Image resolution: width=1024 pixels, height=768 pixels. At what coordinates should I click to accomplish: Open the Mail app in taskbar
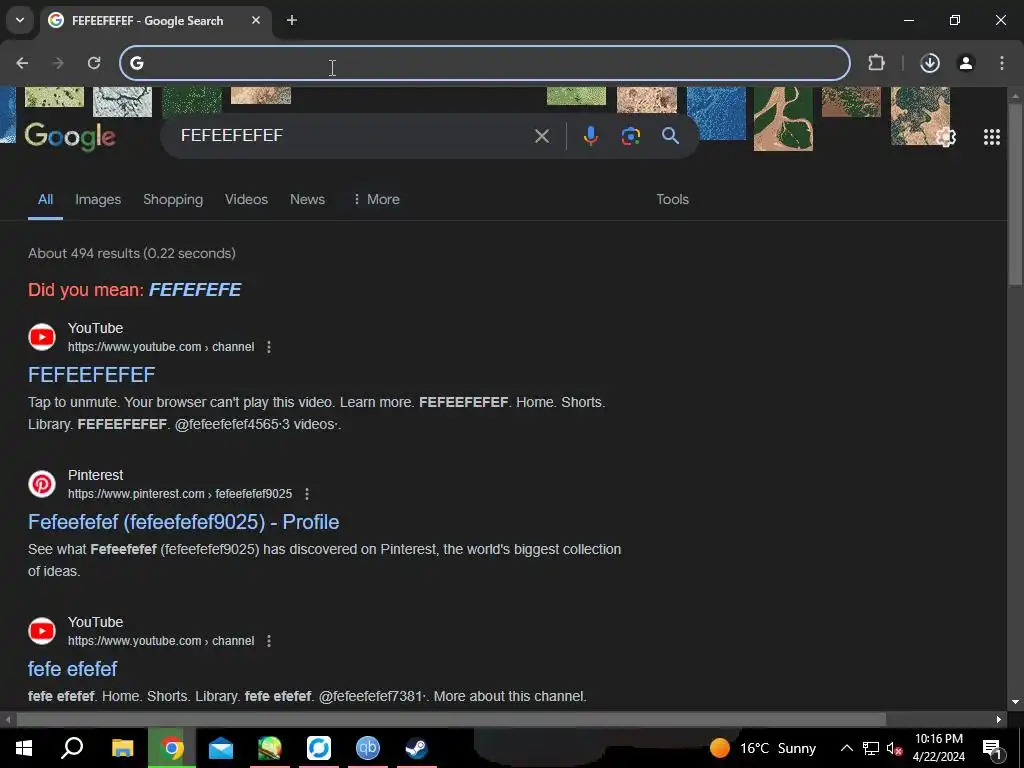click(221, 748)
